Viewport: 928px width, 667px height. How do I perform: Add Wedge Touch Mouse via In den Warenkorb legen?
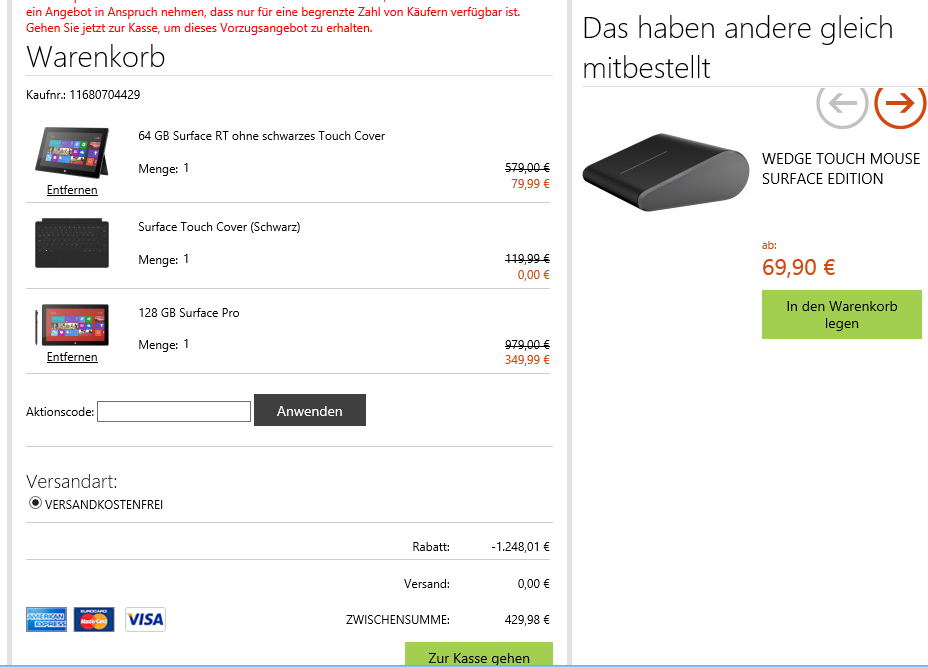(841, 315)
